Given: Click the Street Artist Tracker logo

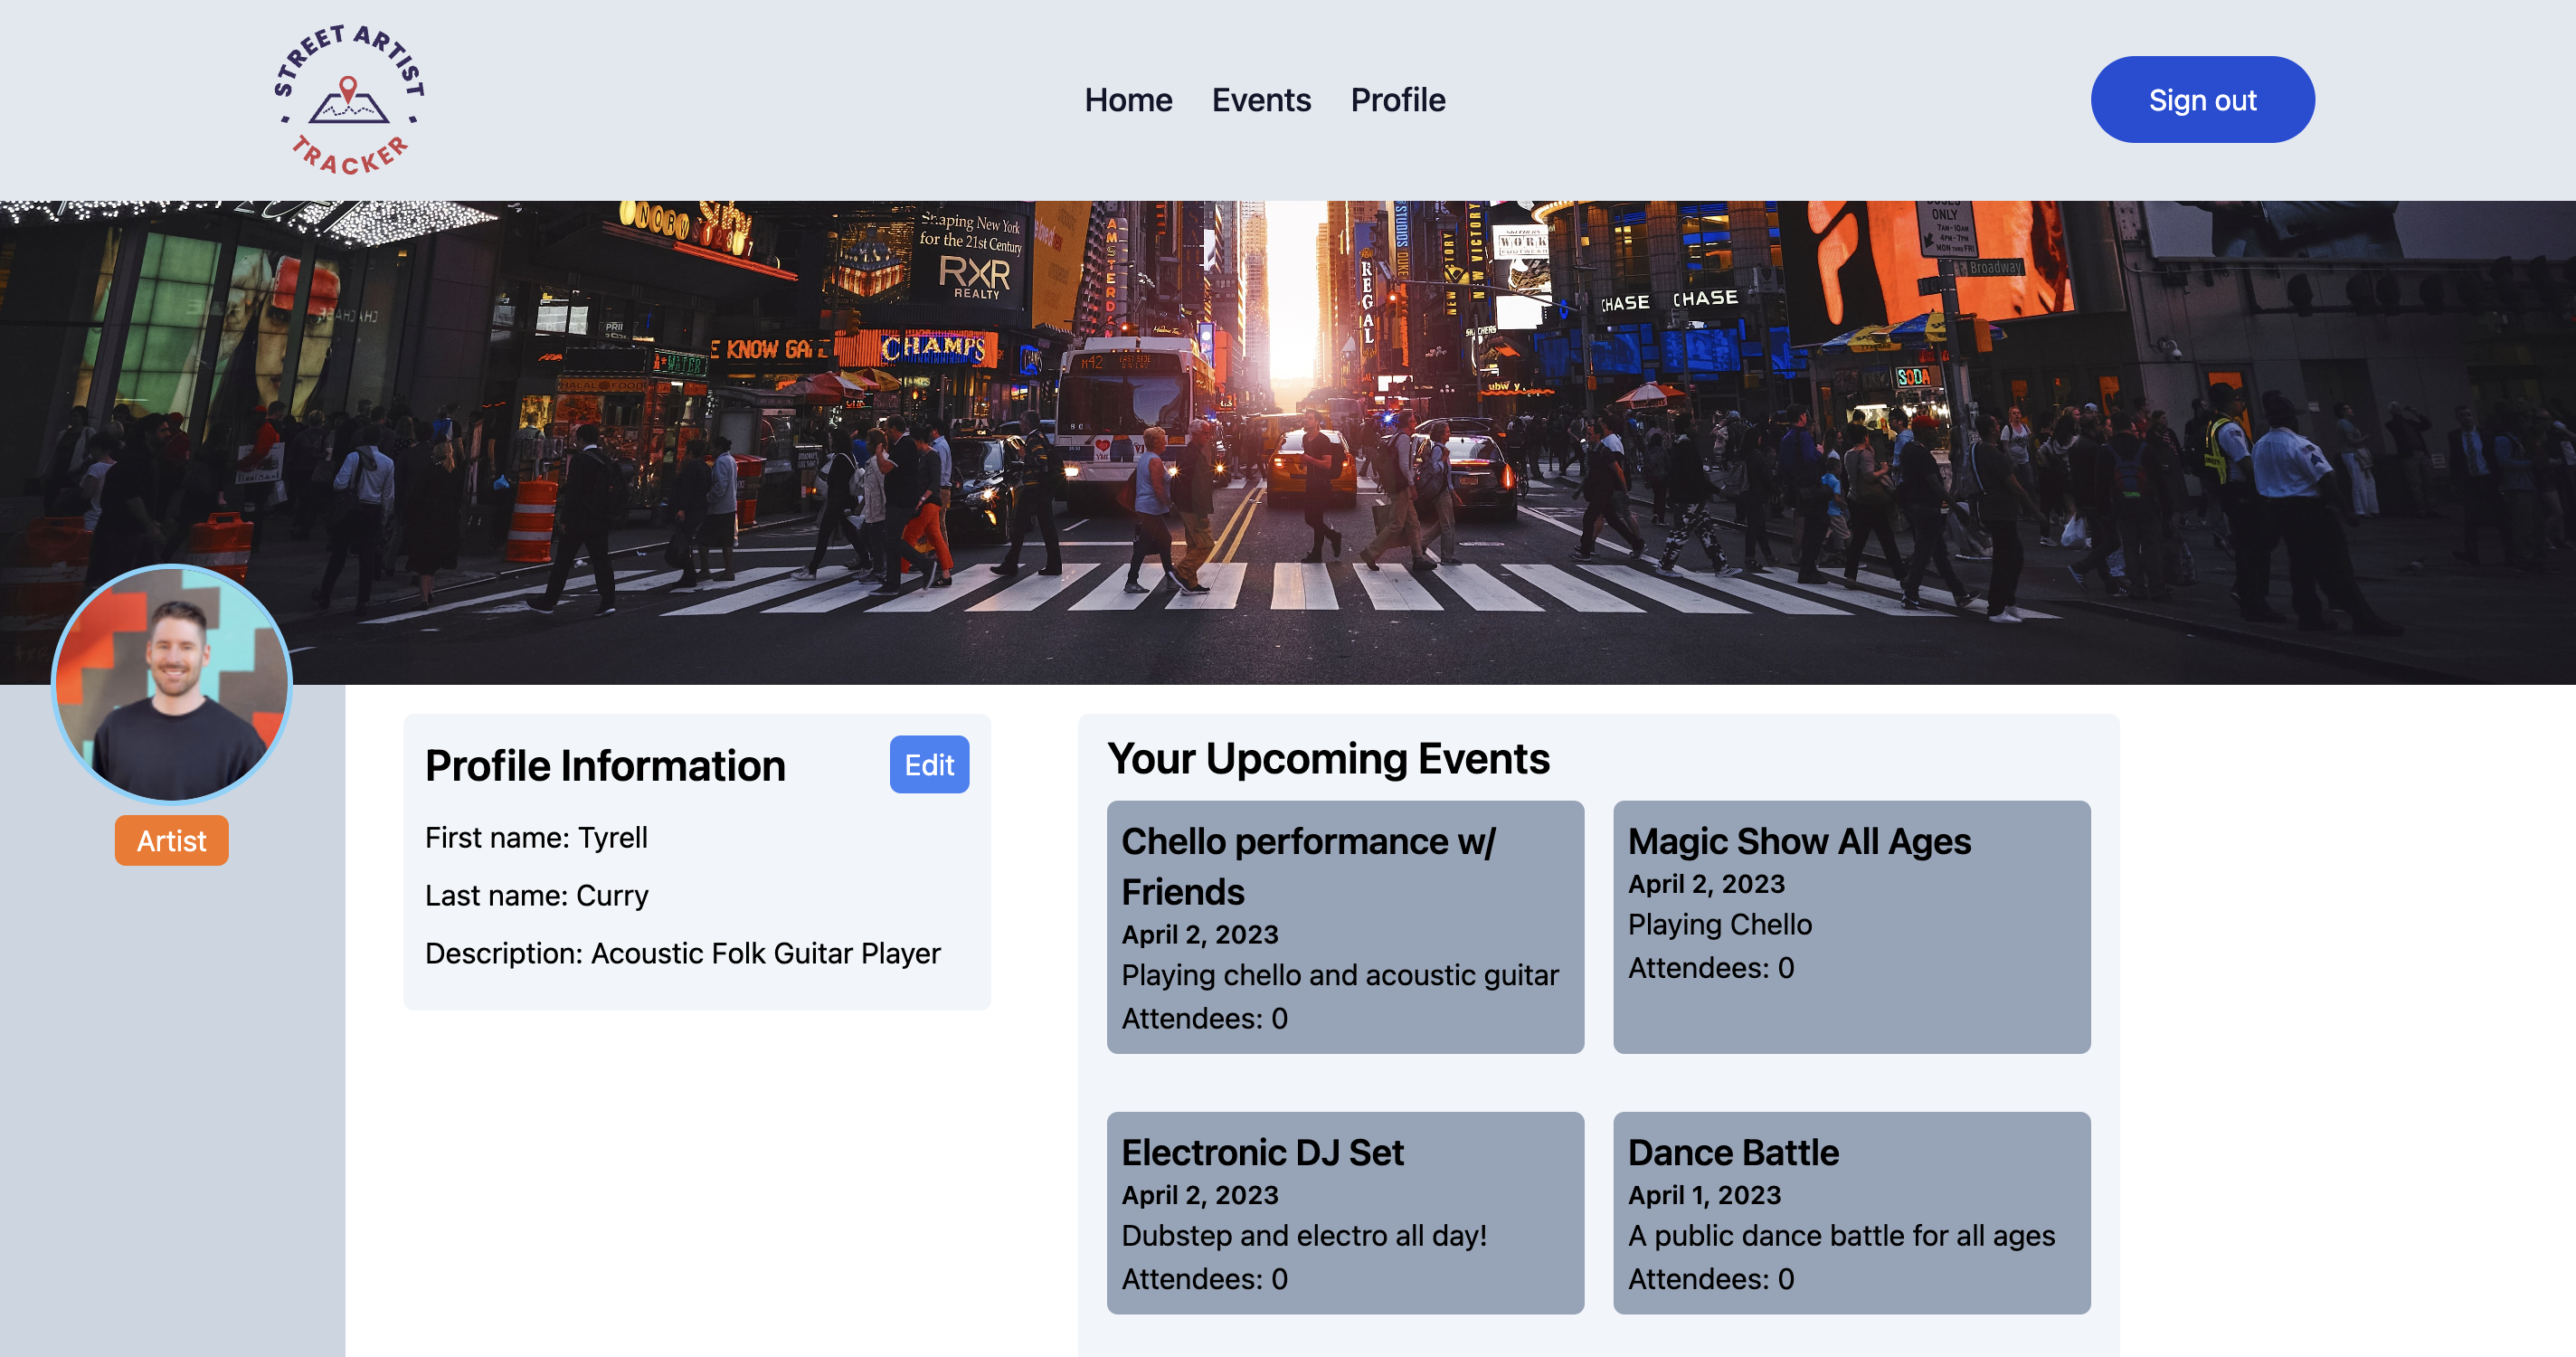Looking at the screenshot, I should [x=349, y=100].
